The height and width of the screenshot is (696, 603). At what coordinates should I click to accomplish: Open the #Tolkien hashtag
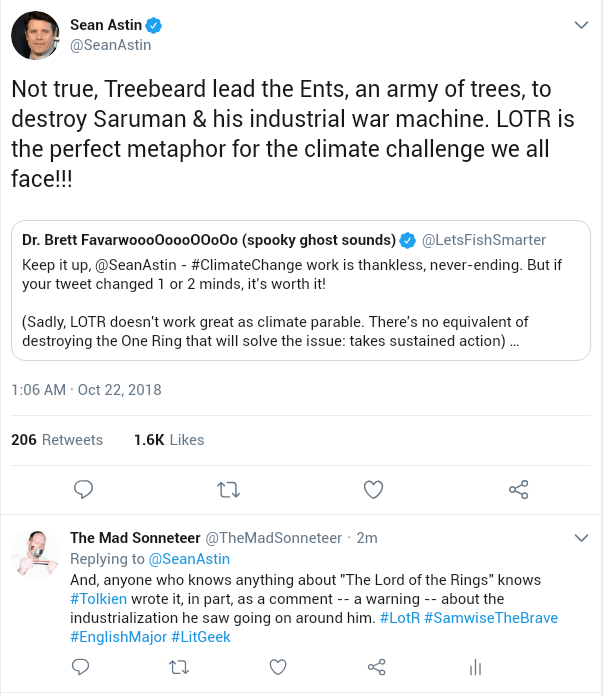point(103,599)
